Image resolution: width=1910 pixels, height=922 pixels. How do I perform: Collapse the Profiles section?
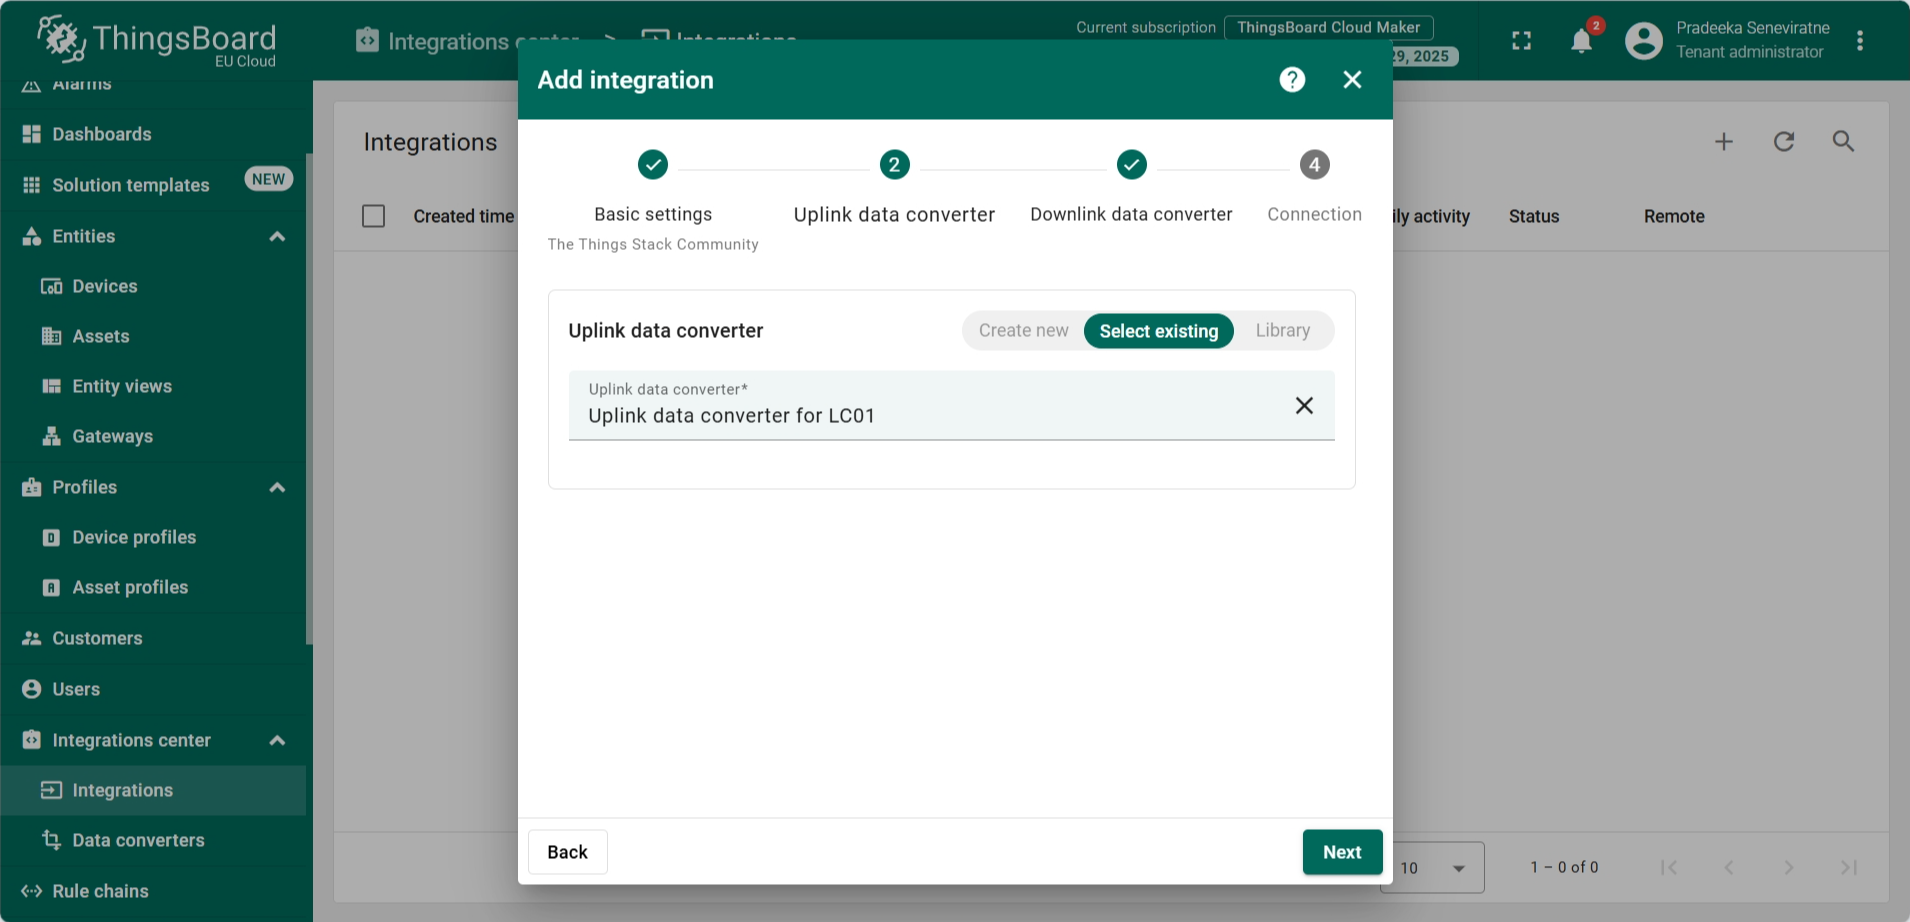pyautogui.click(x=277, y=488)
